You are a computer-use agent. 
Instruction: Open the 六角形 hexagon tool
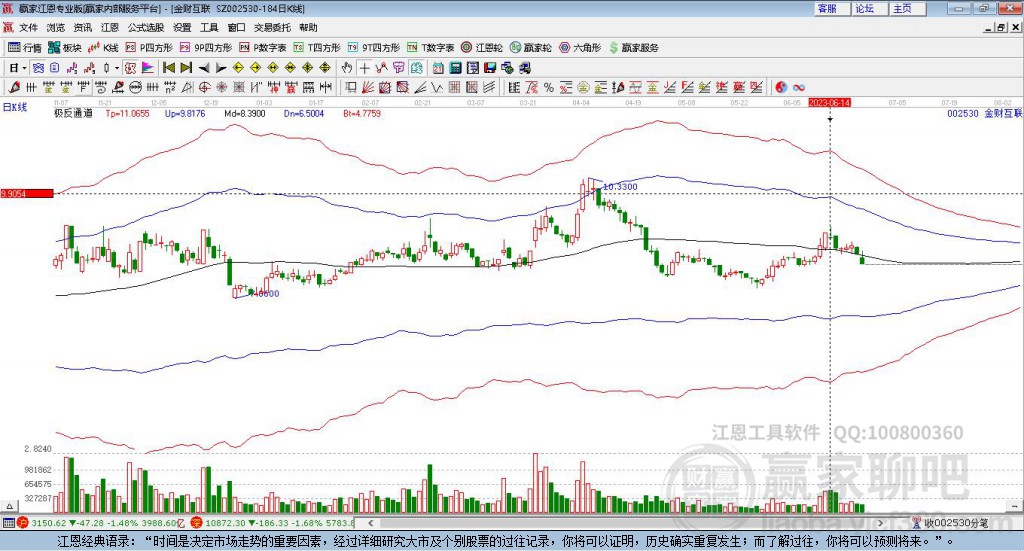580,48
